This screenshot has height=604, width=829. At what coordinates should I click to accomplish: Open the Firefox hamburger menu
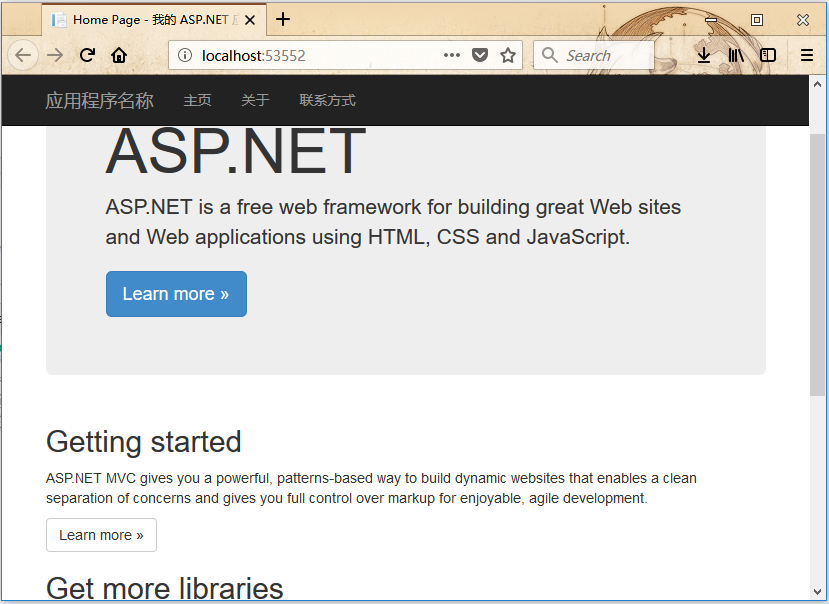coord(807,56)
